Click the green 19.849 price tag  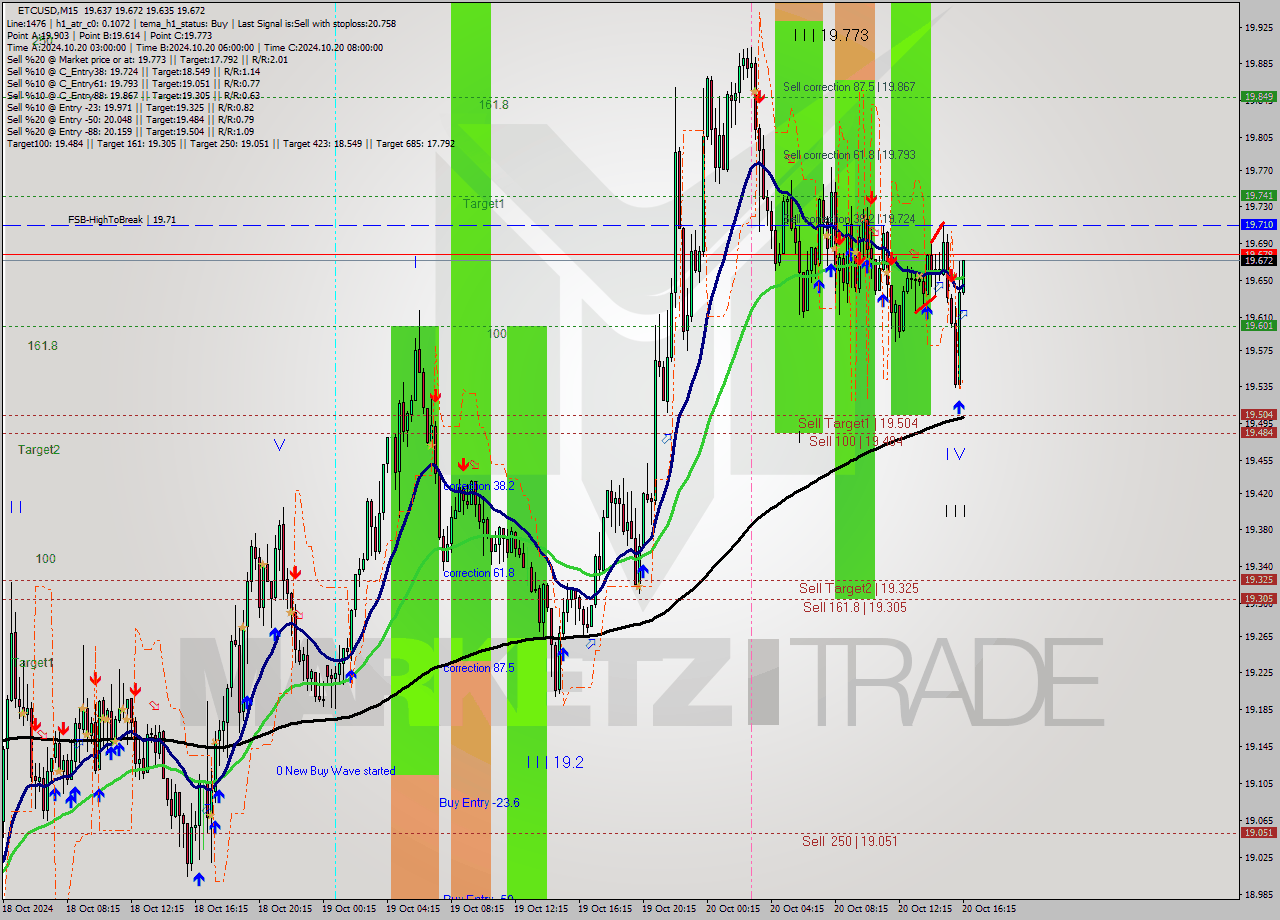[x=1258, y=97]
